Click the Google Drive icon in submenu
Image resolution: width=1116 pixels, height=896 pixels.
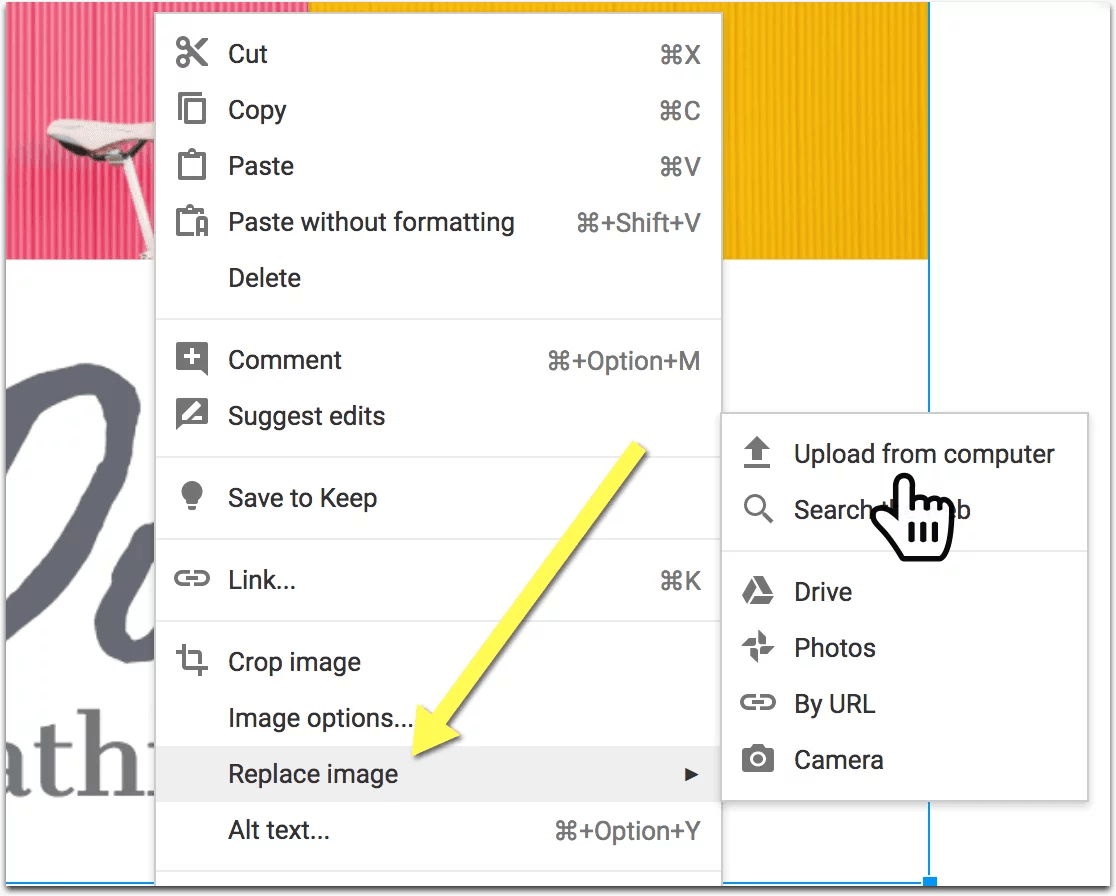(x=757, y=591)
